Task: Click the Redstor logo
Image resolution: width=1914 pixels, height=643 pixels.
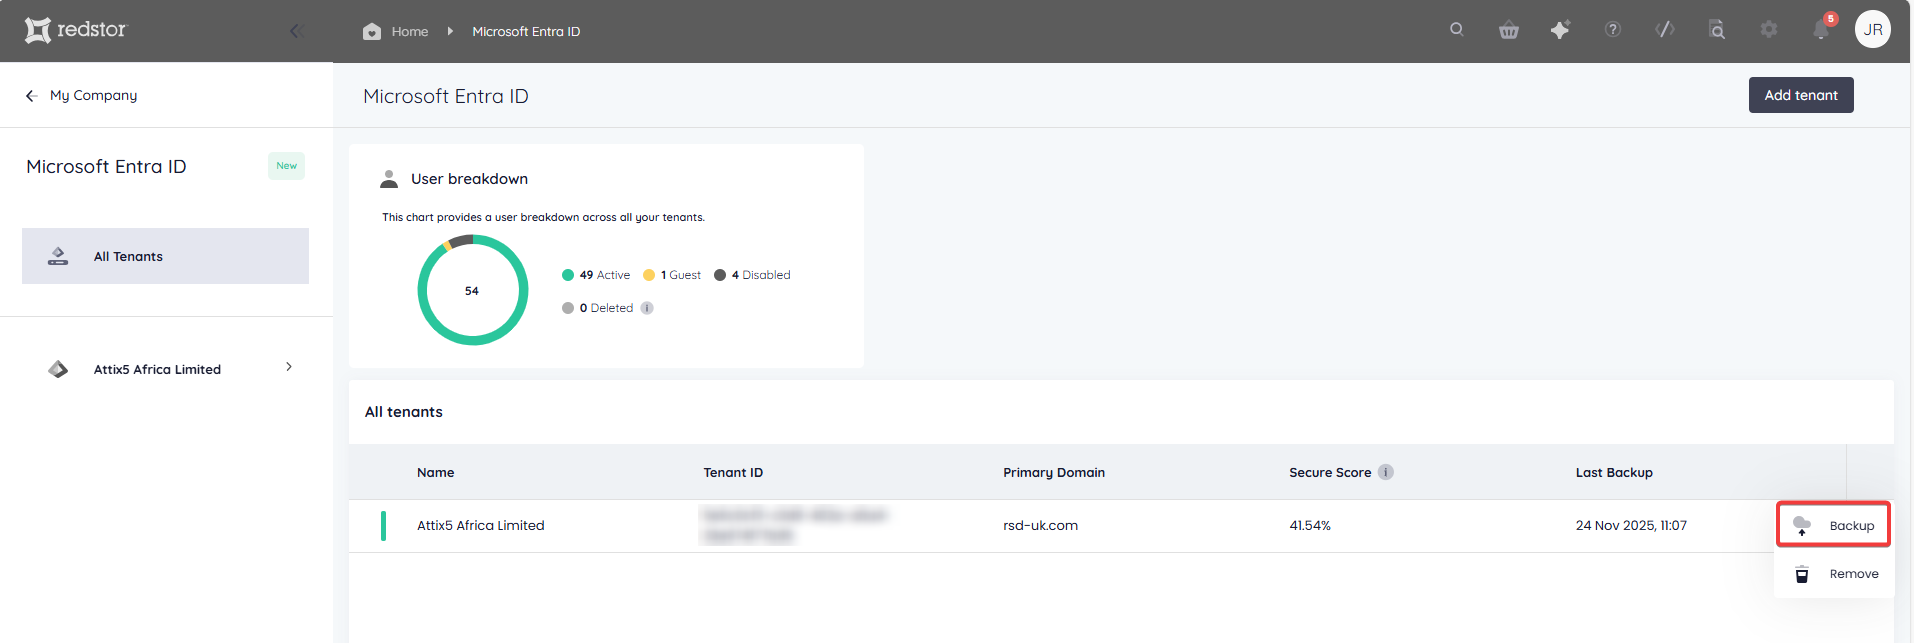Action: (x=76, y=30)
